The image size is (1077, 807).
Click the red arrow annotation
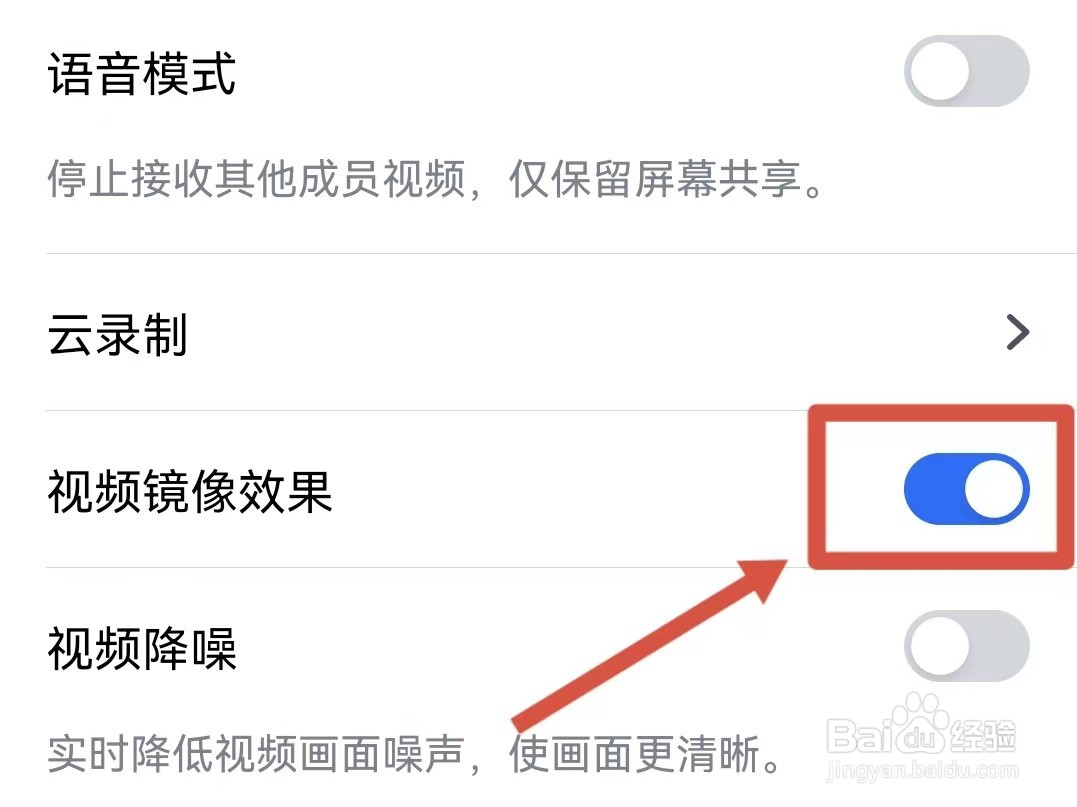[x=648, y=644]
